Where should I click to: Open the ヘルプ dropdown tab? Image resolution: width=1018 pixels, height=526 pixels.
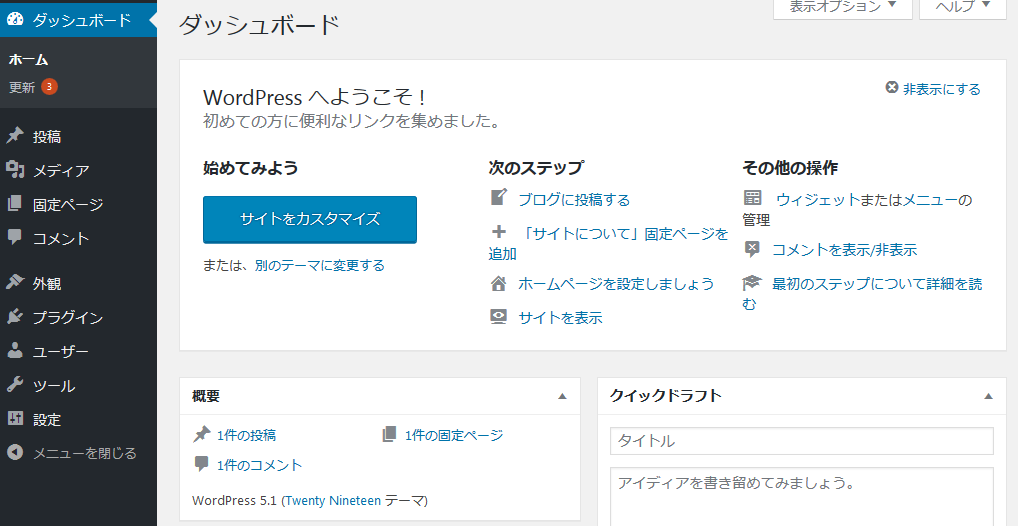[963, 8]
